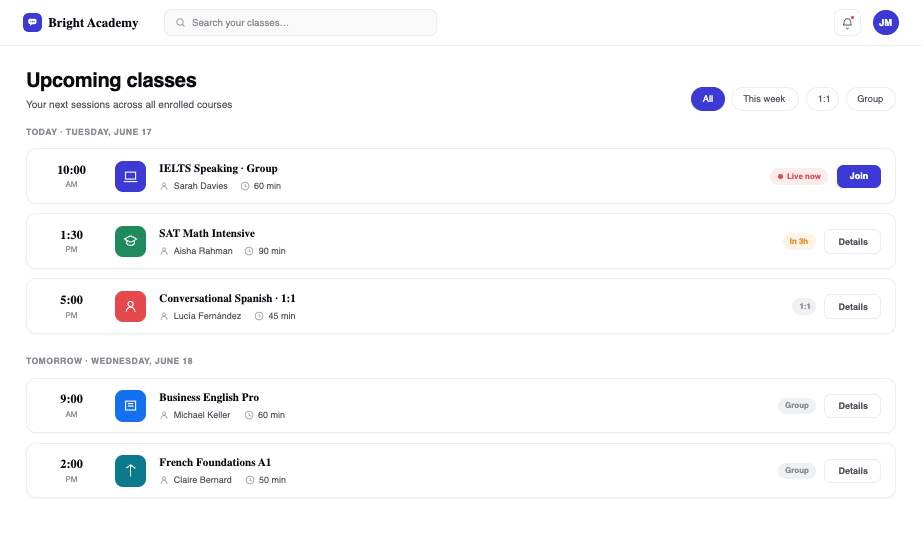Open Details for SAT Math Intensive

click(852, 242)
